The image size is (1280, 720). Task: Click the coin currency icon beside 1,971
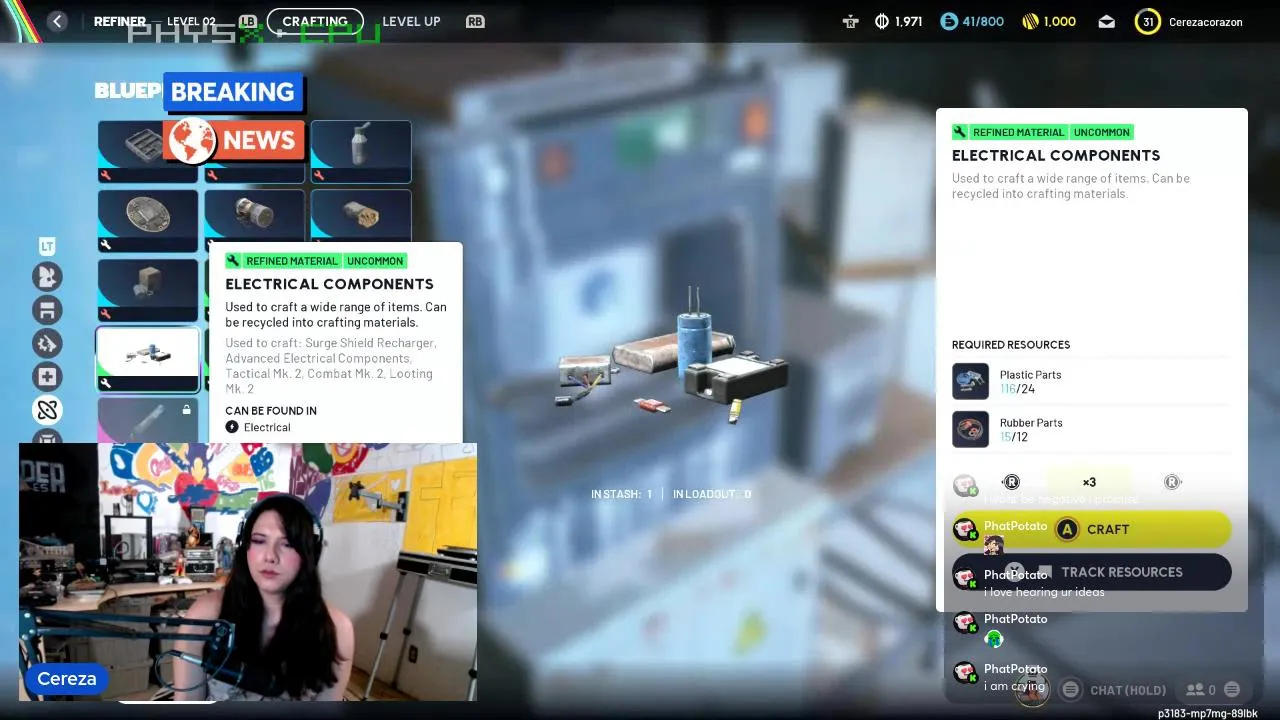tap(882, 21)
